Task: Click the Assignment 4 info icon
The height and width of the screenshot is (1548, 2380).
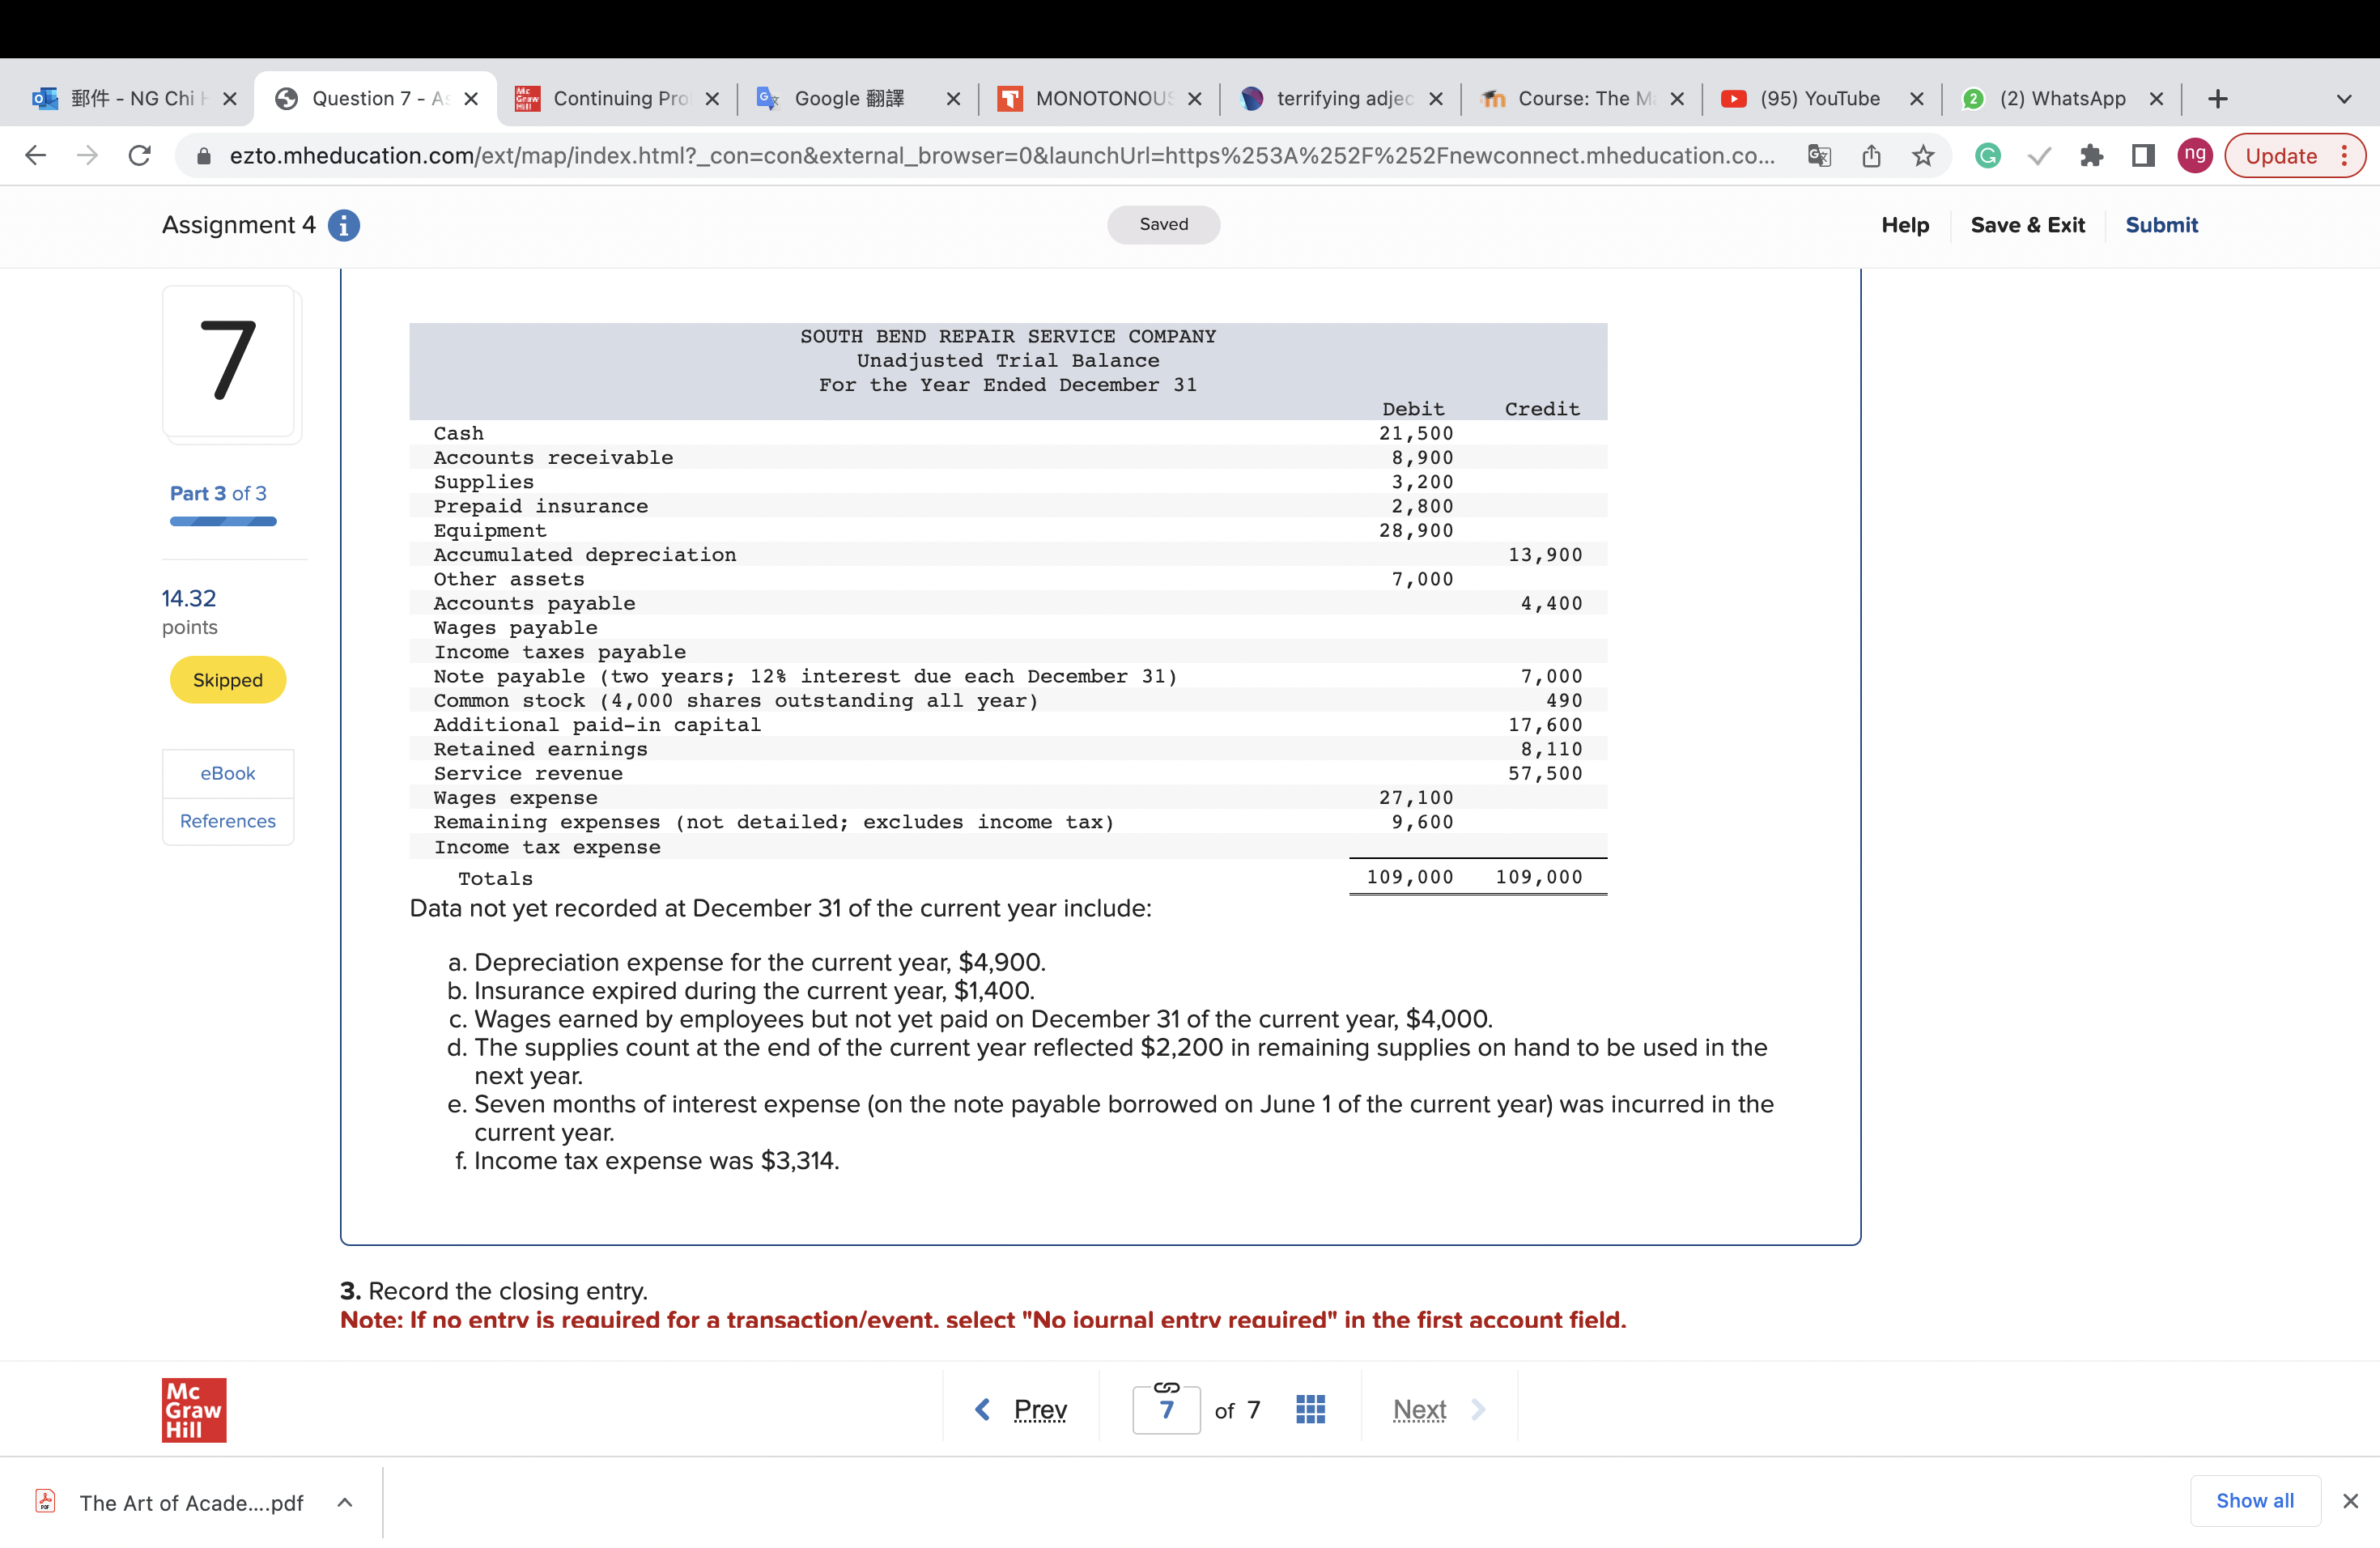Action: pos(344,226)
